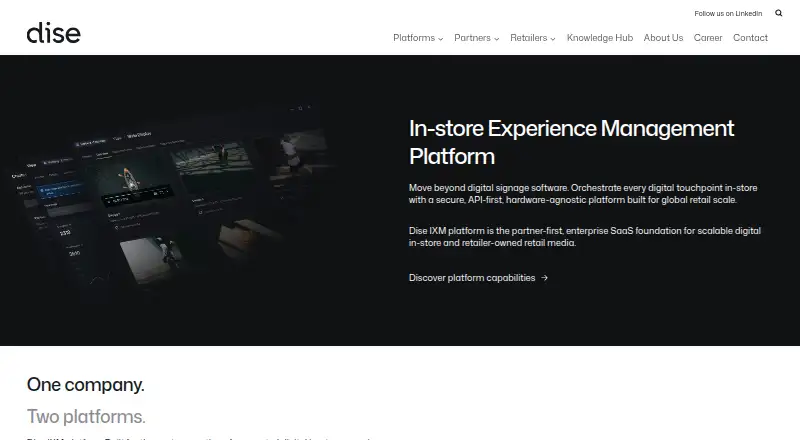Click the Dise logo
800x440 pixels.
(54, 33)
